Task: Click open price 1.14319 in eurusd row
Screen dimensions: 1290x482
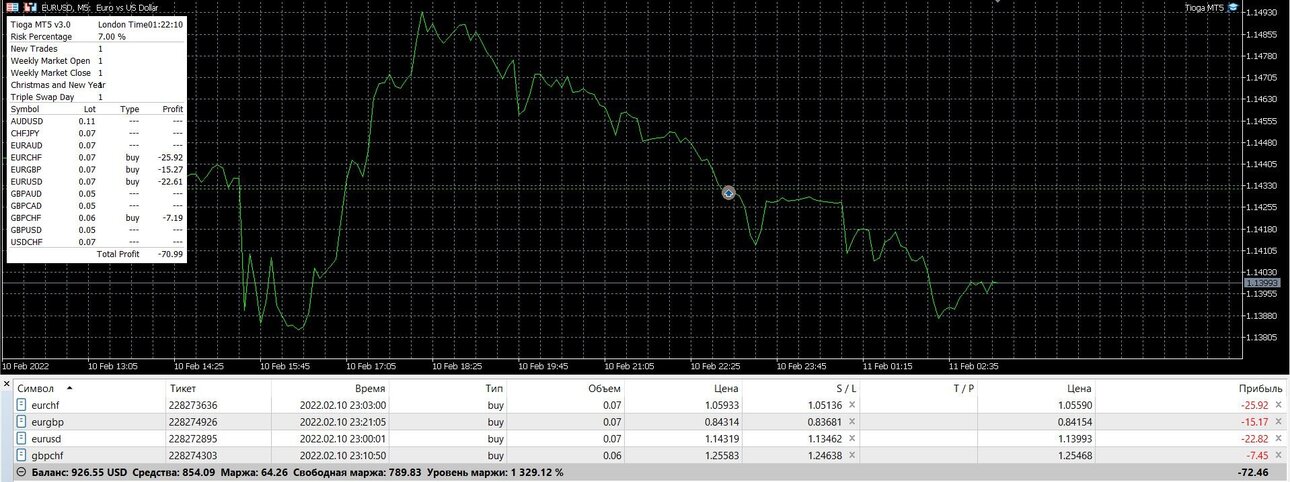Action: coord(720,439)
